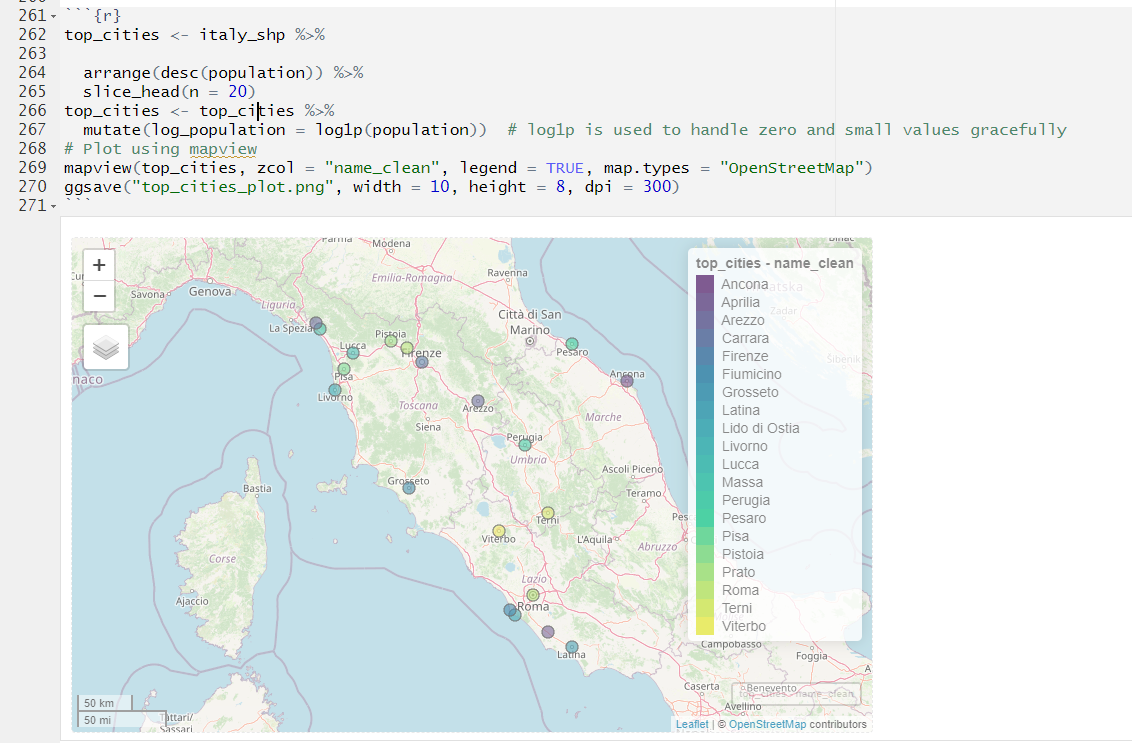Click the Firenze city marker
The height and width of the screenshot is (743, 1132).
click(x=421, y=362)
